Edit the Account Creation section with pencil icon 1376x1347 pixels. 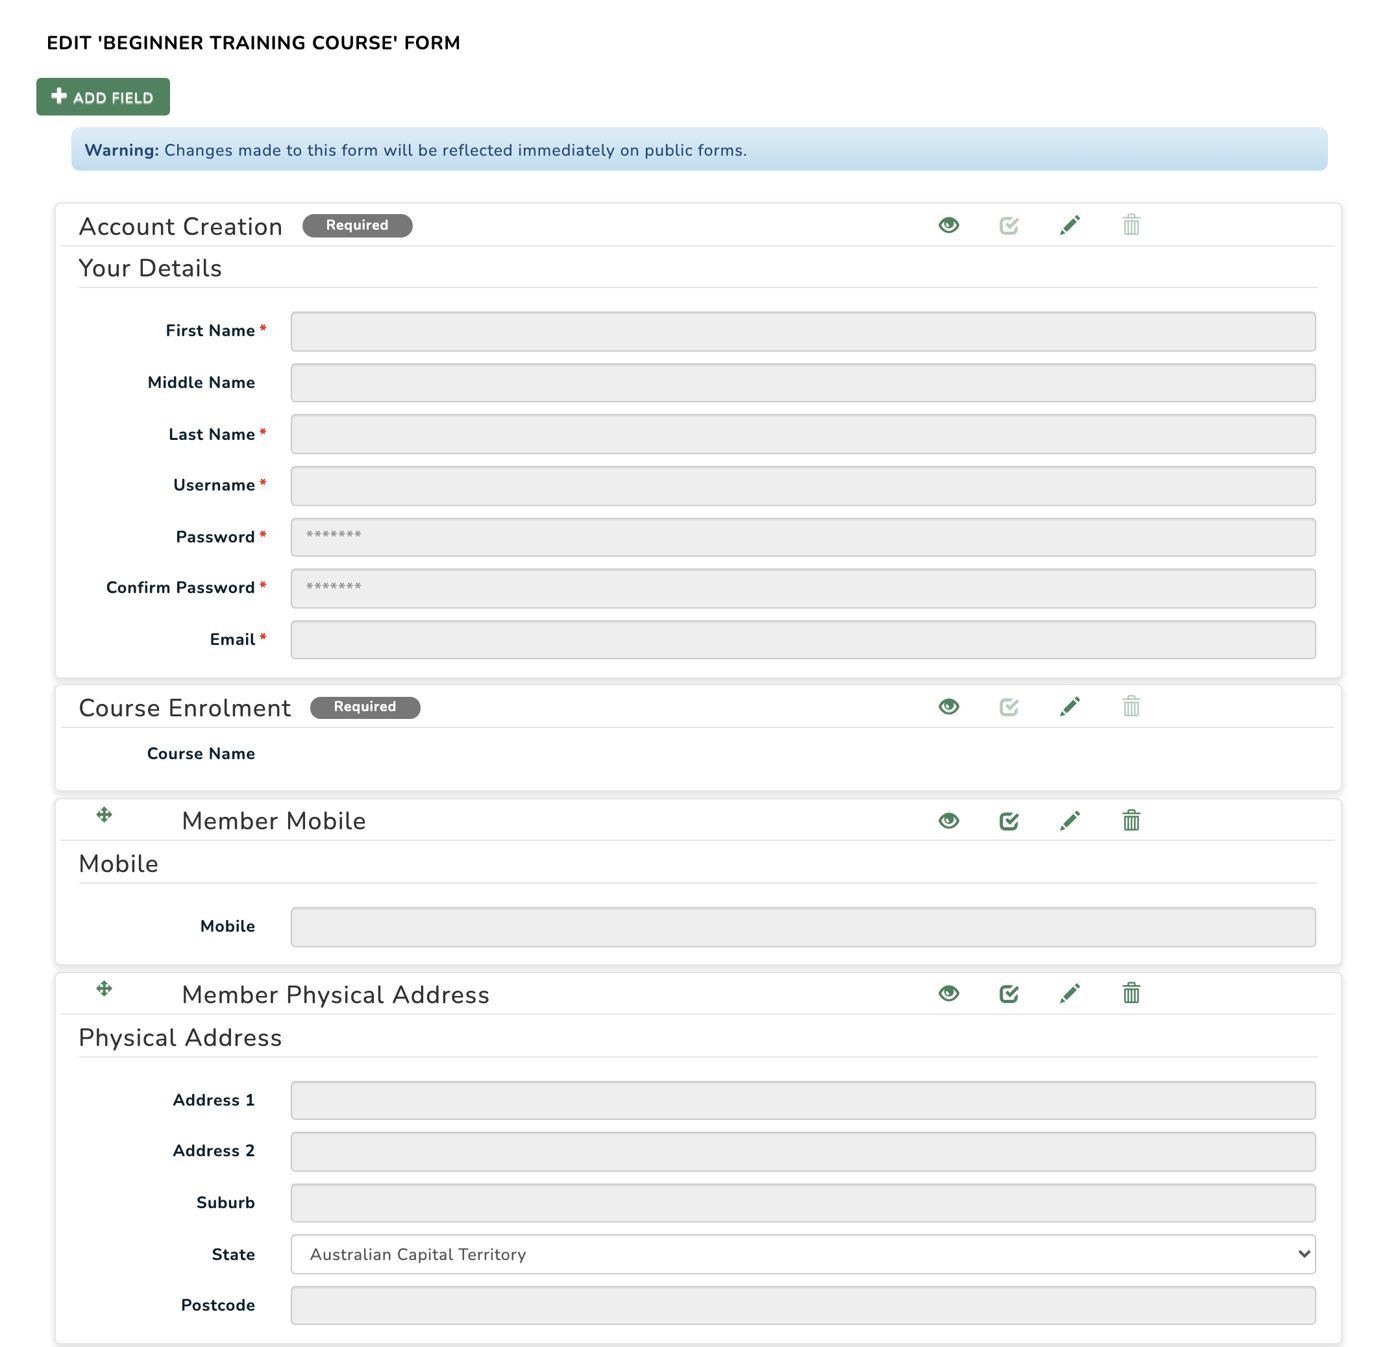click(x=1069, y=225)
